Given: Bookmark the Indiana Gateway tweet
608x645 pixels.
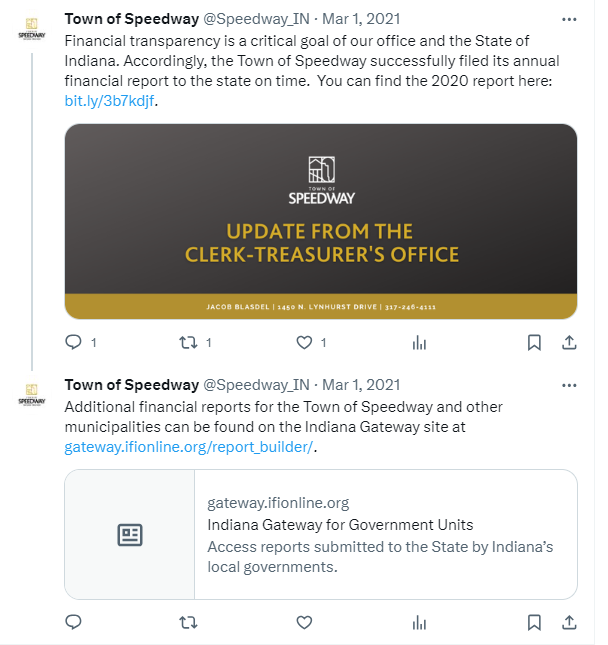Looking at the screenshot, I should point(534,622).
